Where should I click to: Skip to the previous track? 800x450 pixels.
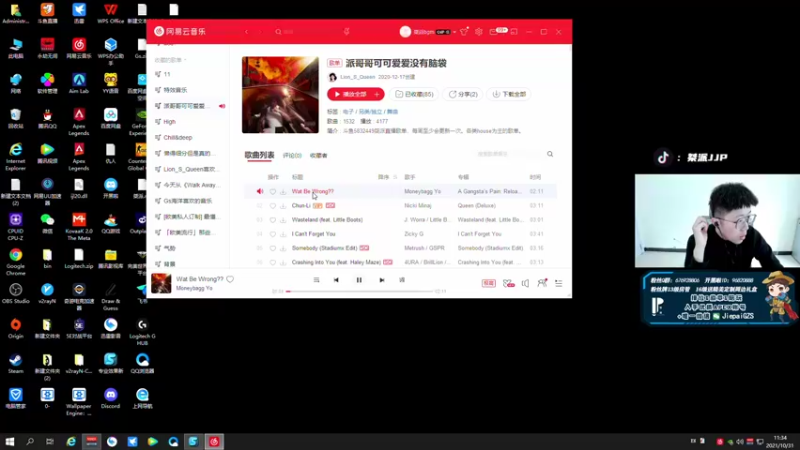pos(336,280)
